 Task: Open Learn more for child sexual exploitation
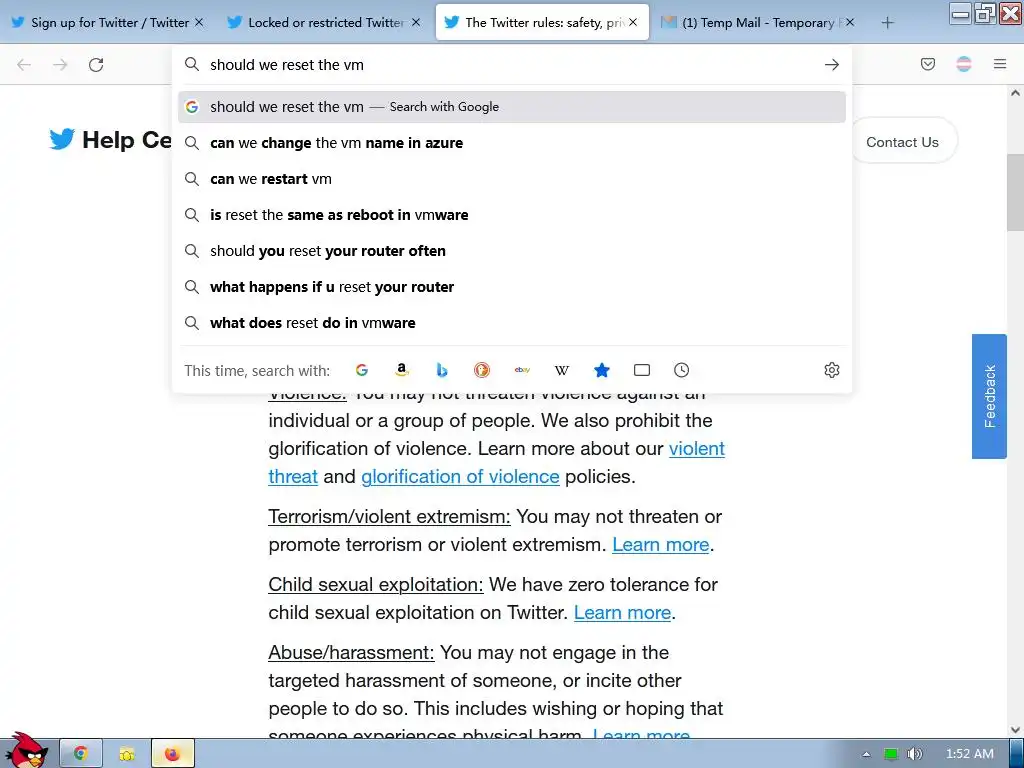(x=622, y=613)
